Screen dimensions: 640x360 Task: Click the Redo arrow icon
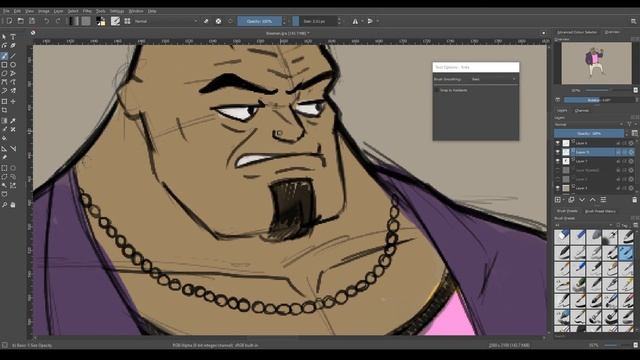pyautogui.click(x=58, y=21)
